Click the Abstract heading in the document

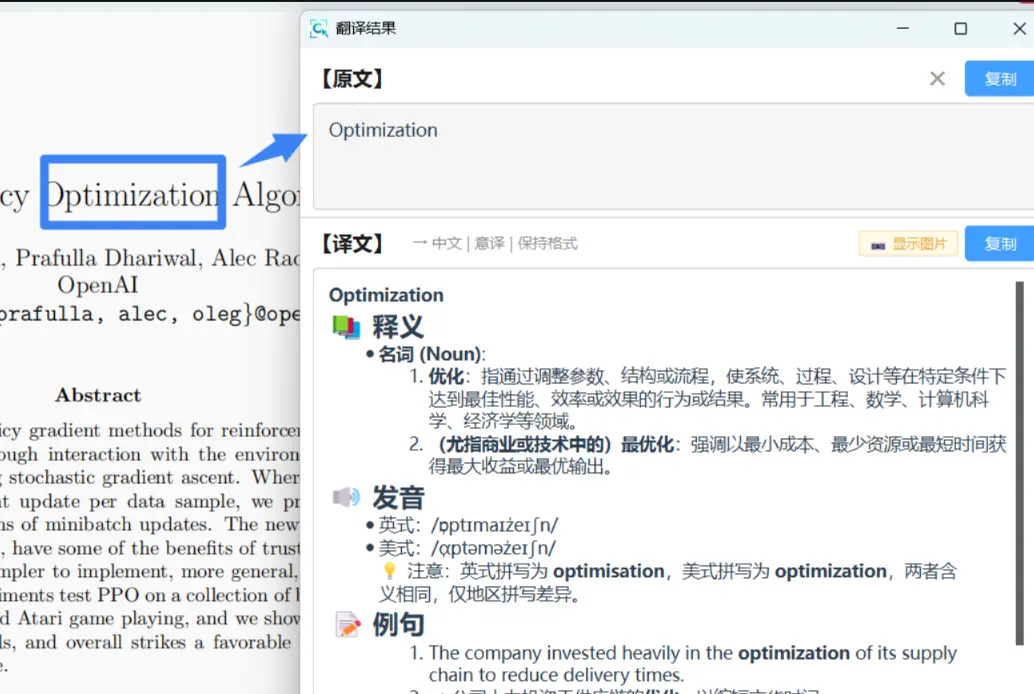pos(98,395)
